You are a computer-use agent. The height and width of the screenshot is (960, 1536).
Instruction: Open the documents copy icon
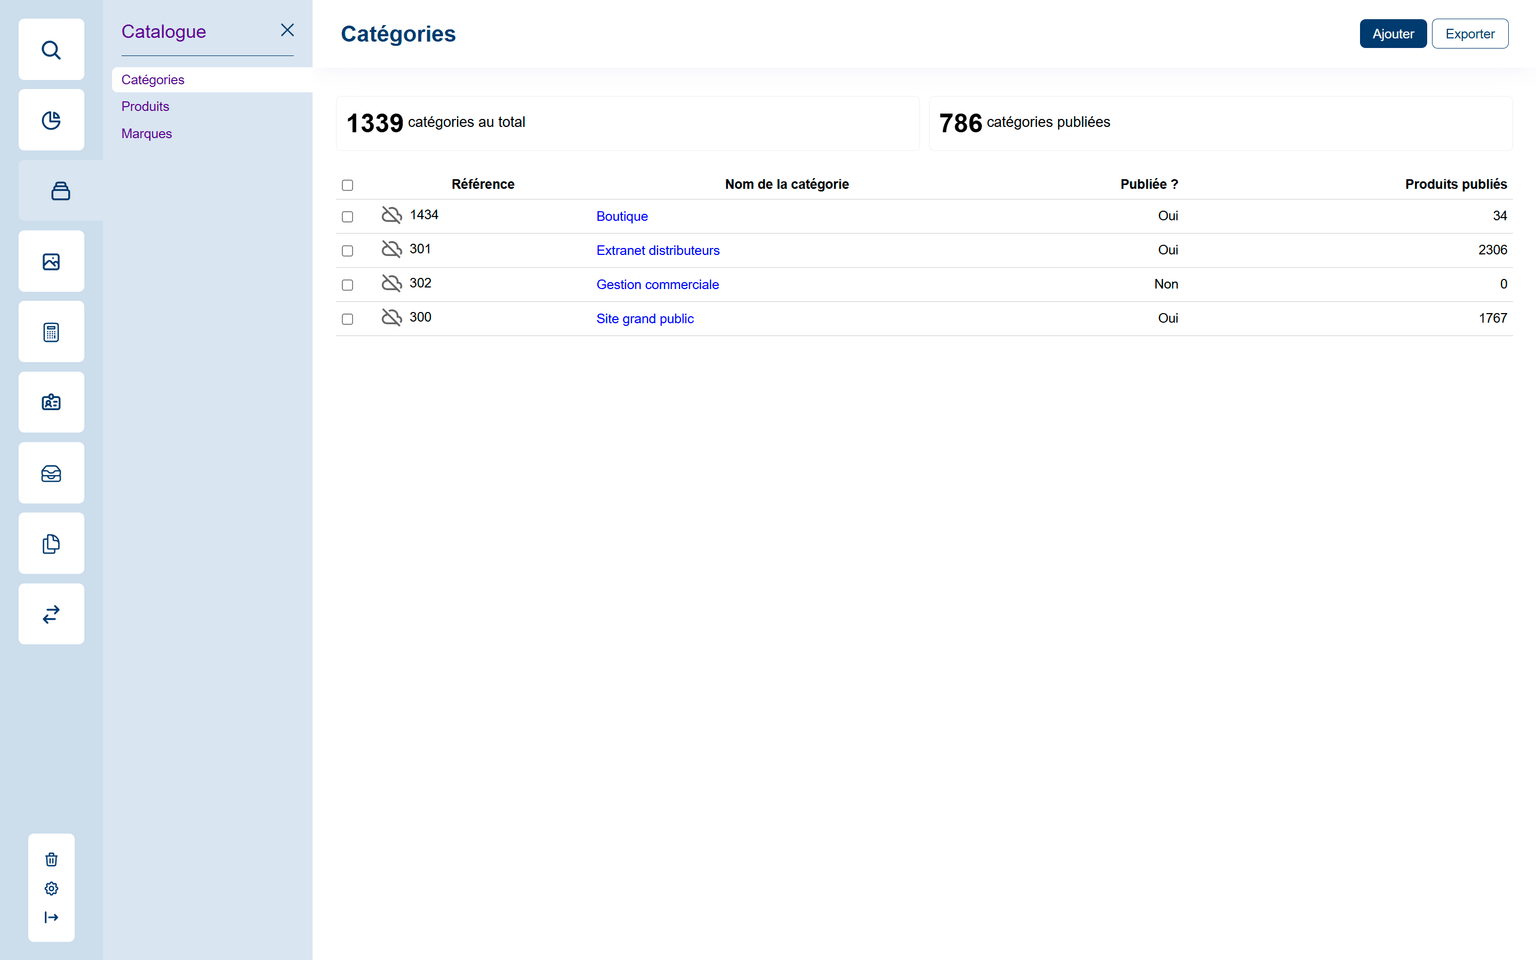51,544
